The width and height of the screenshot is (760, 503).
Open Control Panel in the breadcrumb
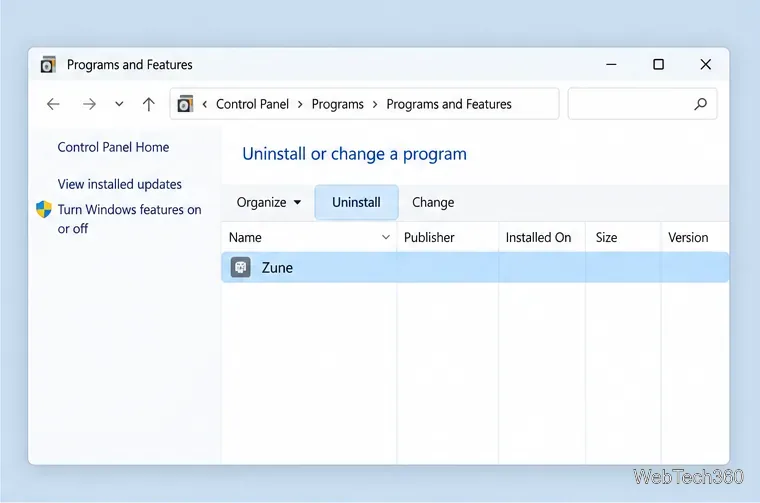point(252,104)
